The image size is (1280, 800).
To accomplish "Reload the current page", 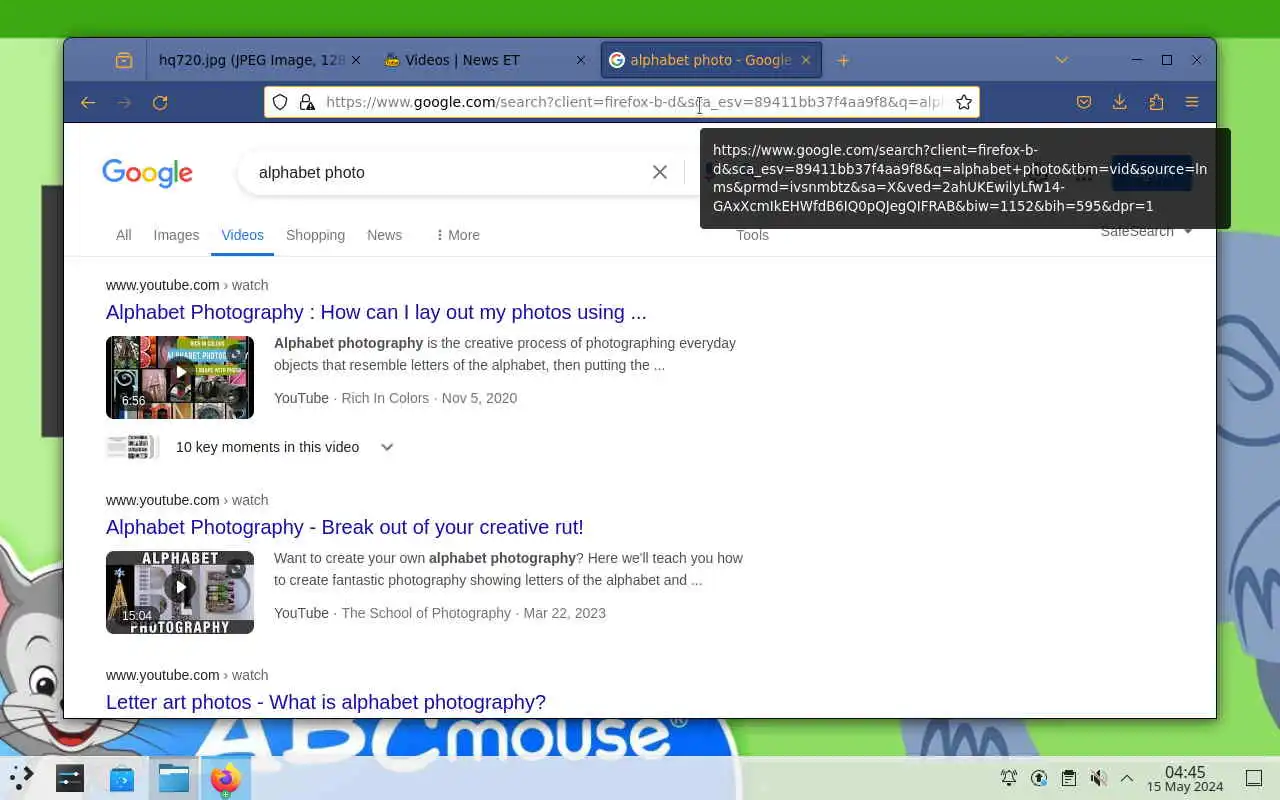I will (160, 102).
